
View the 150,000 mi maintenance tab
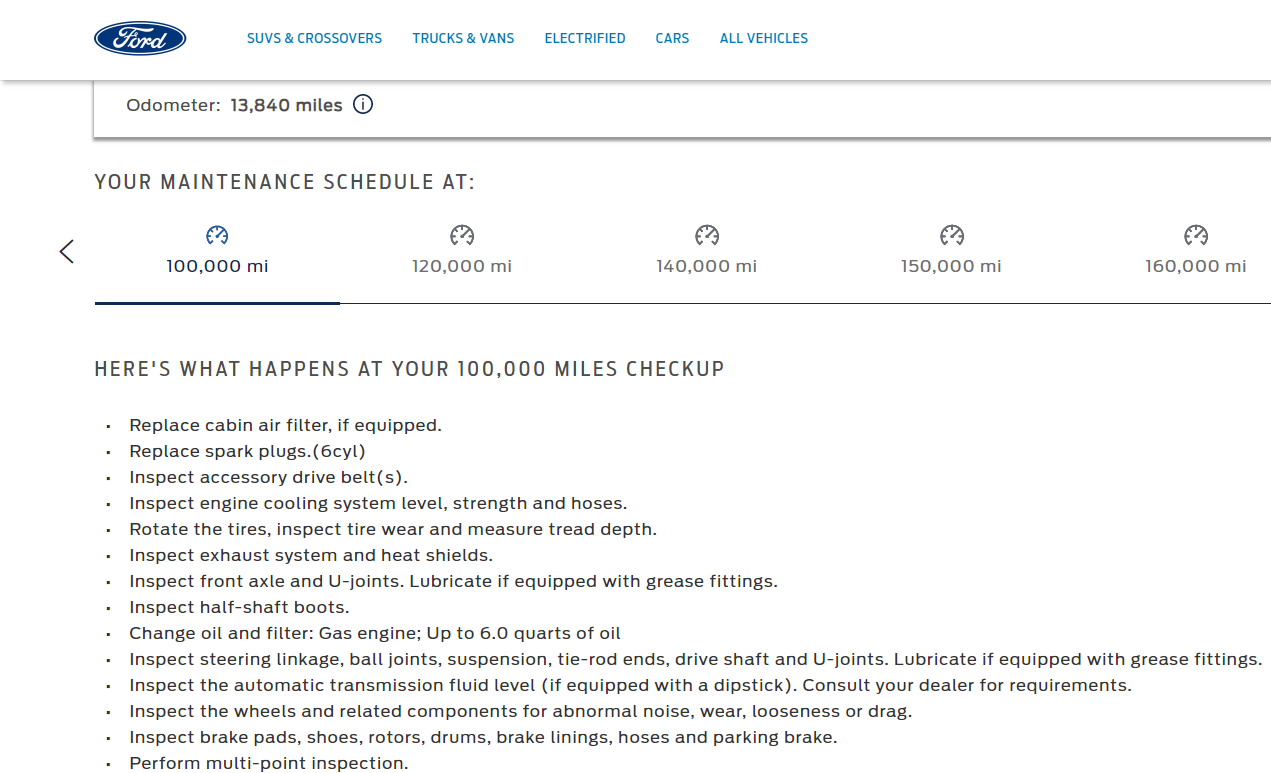click(x=951, y=266)
